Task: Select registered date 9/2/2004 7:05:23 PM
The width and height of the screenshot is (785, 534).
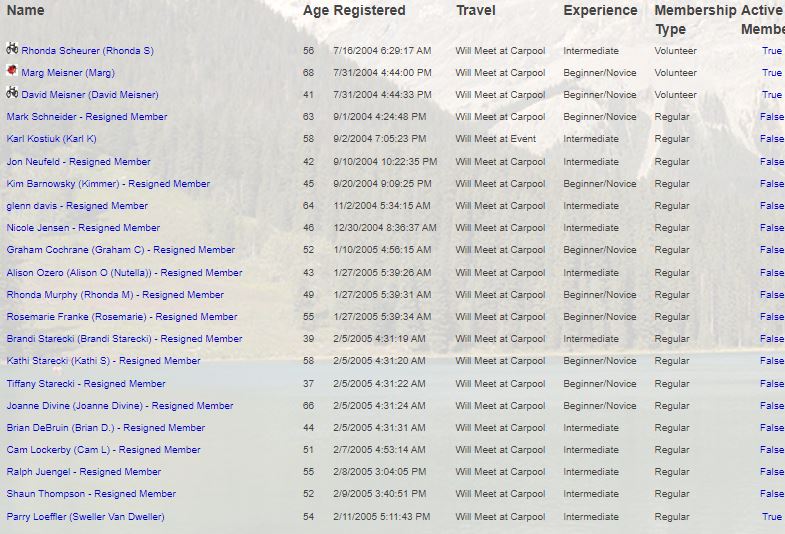Action: 379,139
